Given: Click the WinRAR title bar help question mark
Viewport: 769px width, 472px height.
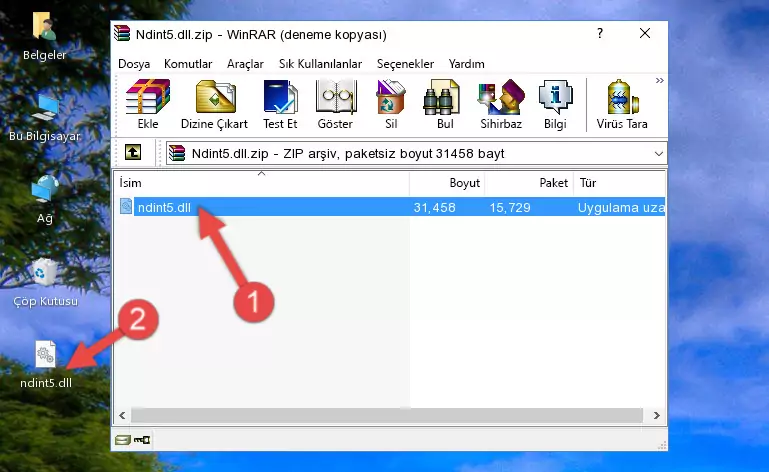Looking at the screenshot, I should click(600, 33).
